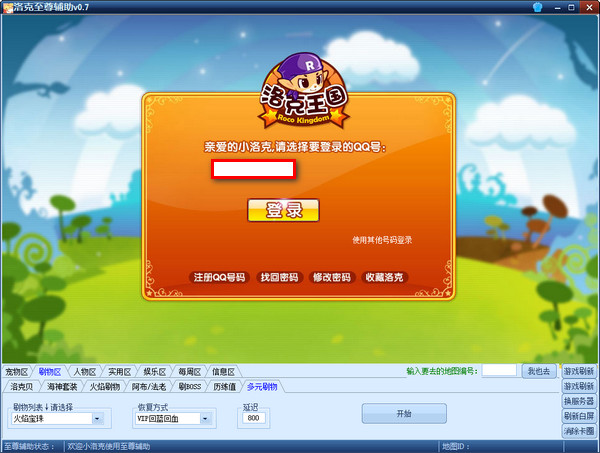The width and height of the screenshot is (600, 453).
Task: Click the map number input field
Action: tap(499, 370)
